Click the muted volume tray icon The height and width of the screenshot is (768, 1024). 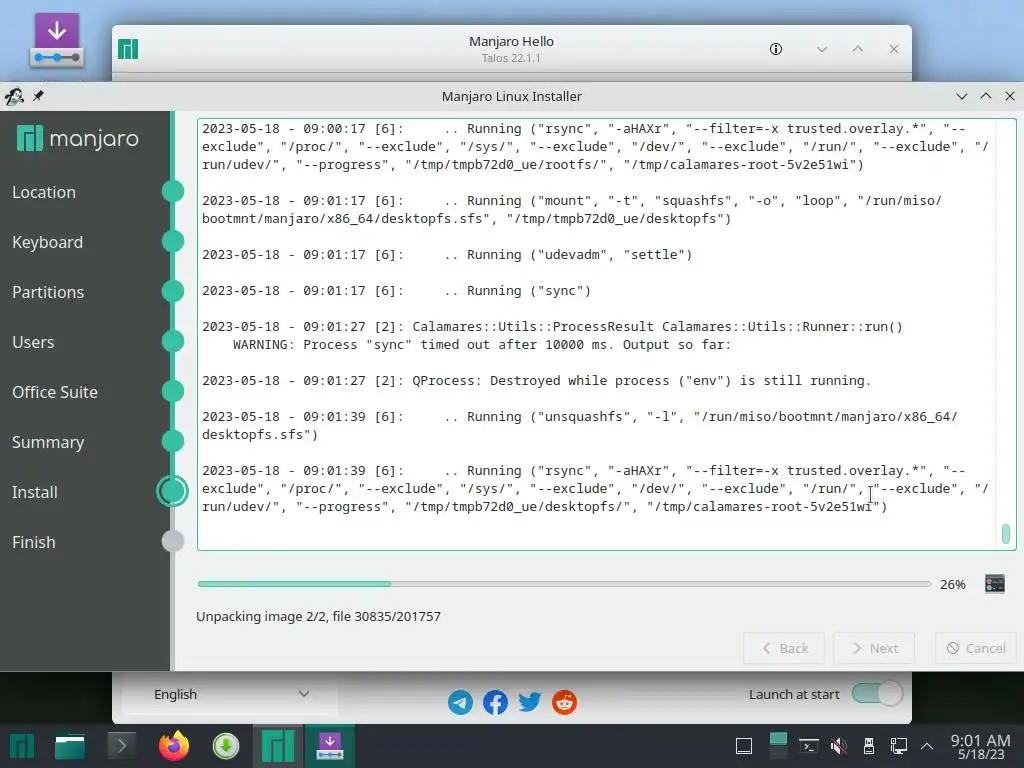pyautogui.click(x=839, y=746)
